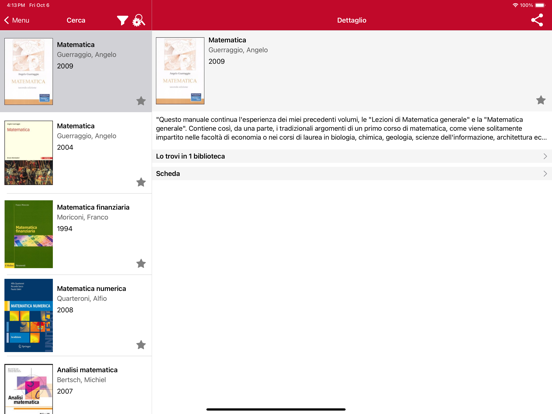Select Matematica numerica title
The width and height of the screenshot is (552, 414).
[91, 288]
